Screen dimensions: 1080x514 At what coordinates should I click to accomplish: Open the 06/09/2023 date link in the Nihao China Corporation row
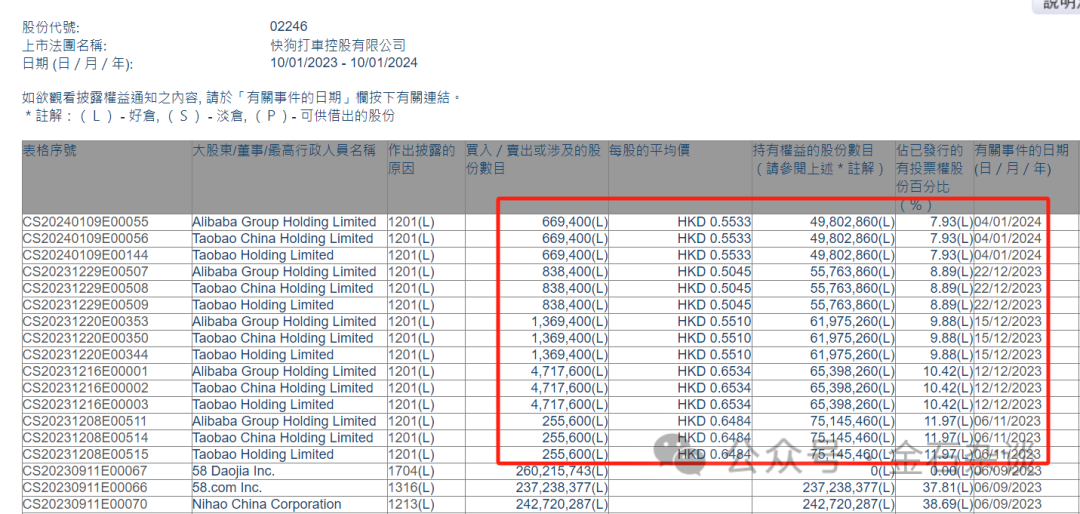[x=1008, y=504]
